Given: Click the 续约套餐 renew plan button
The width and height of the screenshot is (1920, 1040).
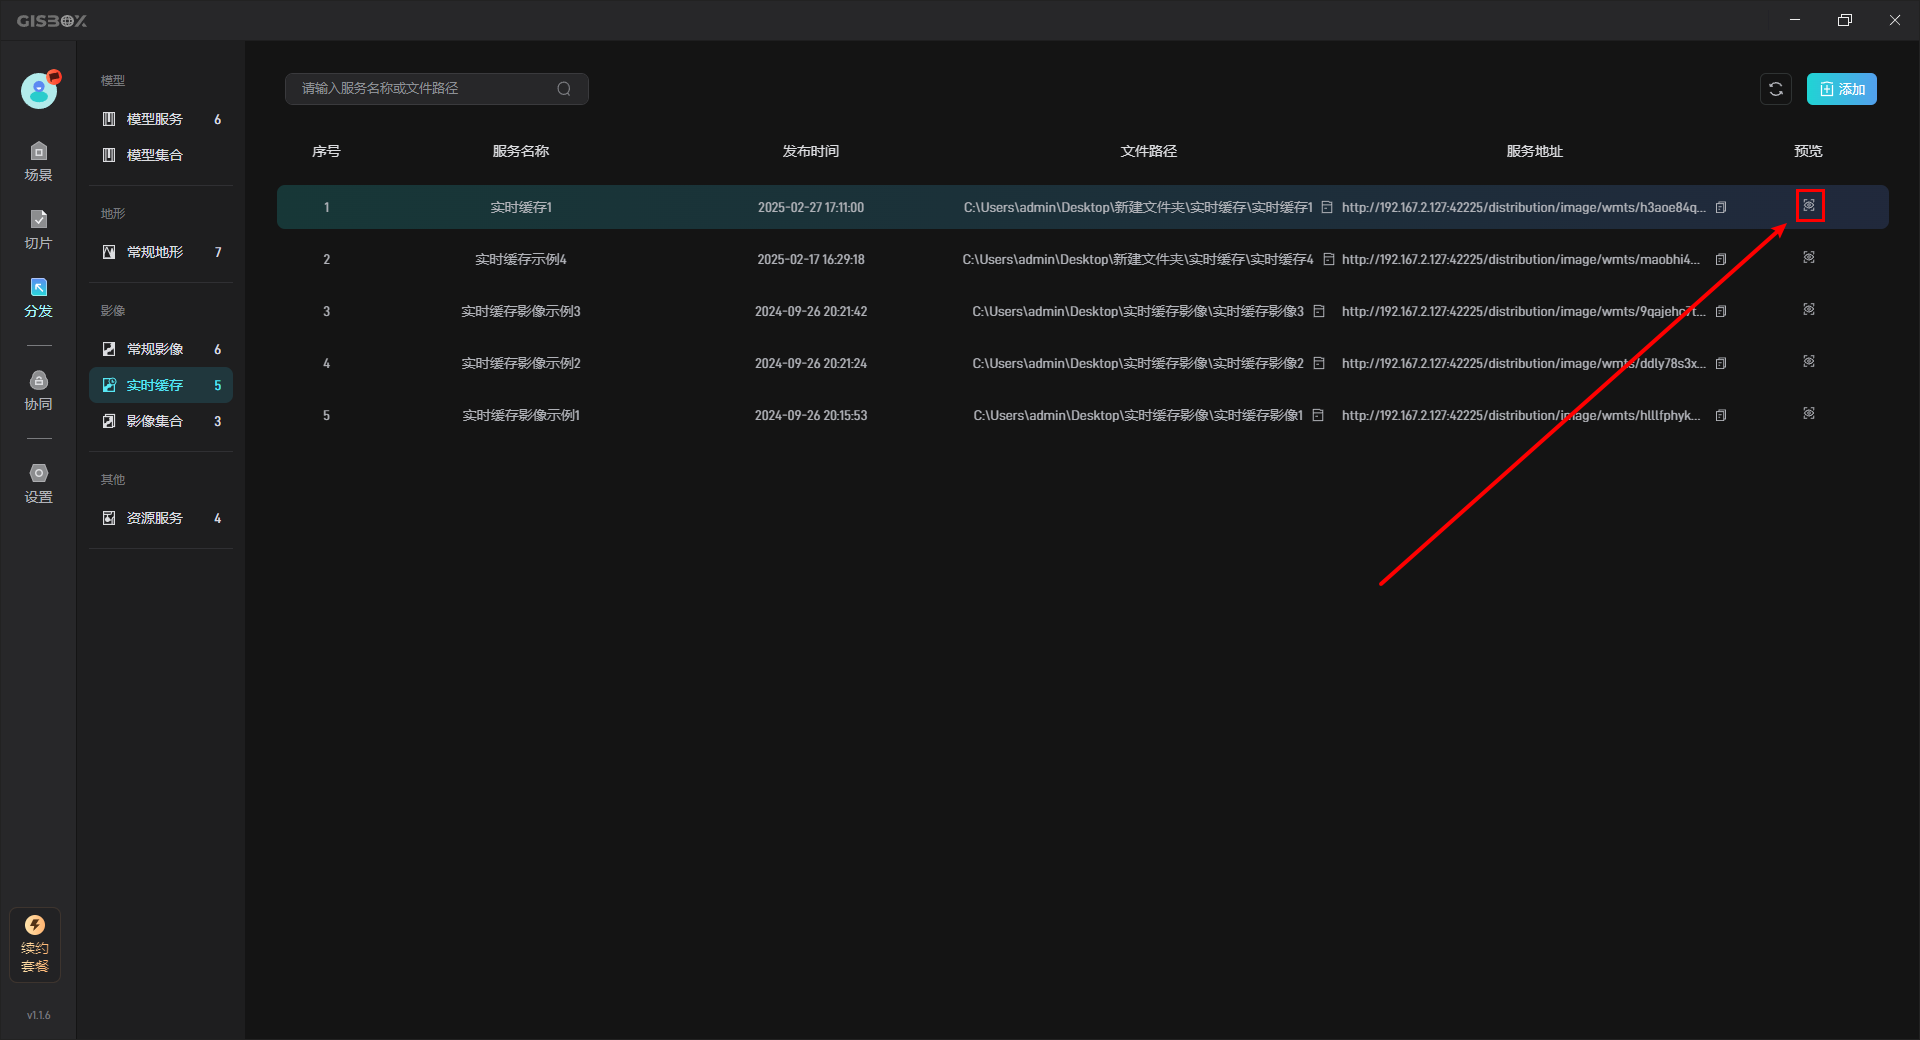Looking at the screenshot, I should pos(35,944).
